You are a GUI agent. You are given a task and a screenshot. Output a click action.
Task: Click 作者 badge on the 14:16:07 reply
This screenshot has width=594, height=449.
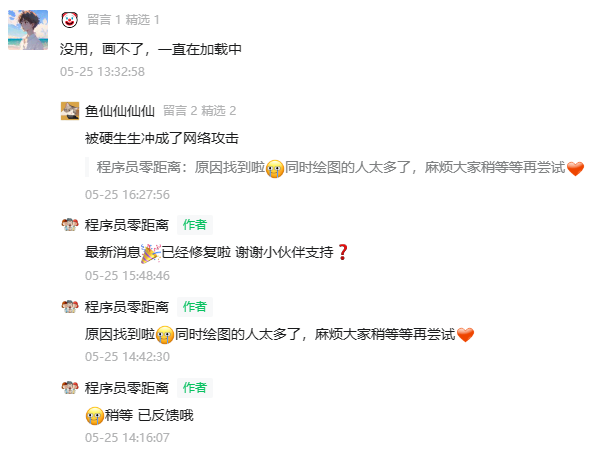coord(195,388)
